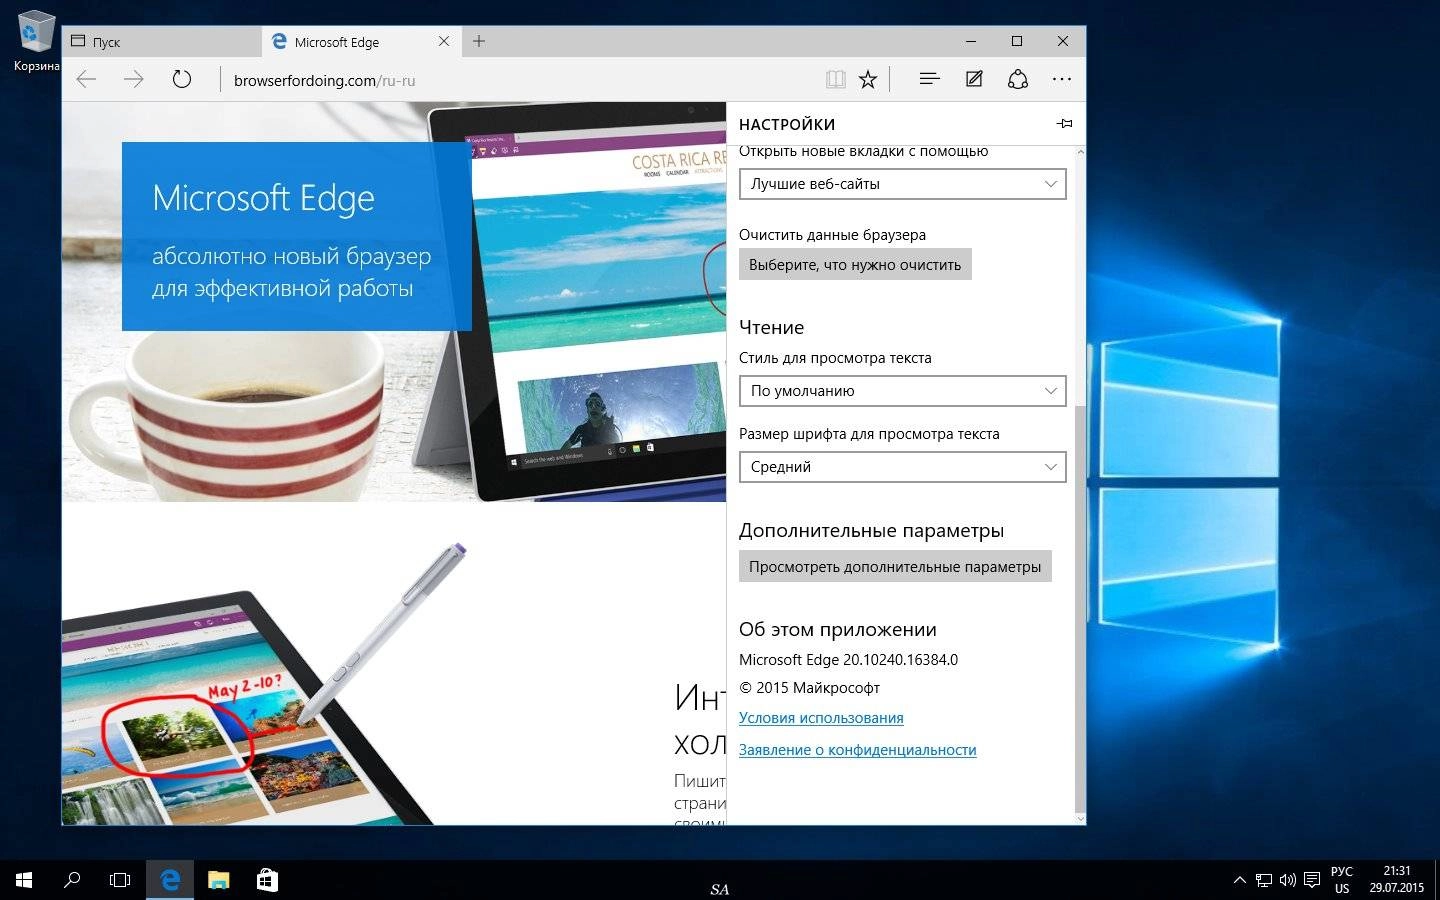
Task: Open the More actions ellipsis menu
Action: click(x=1062, y=79)
